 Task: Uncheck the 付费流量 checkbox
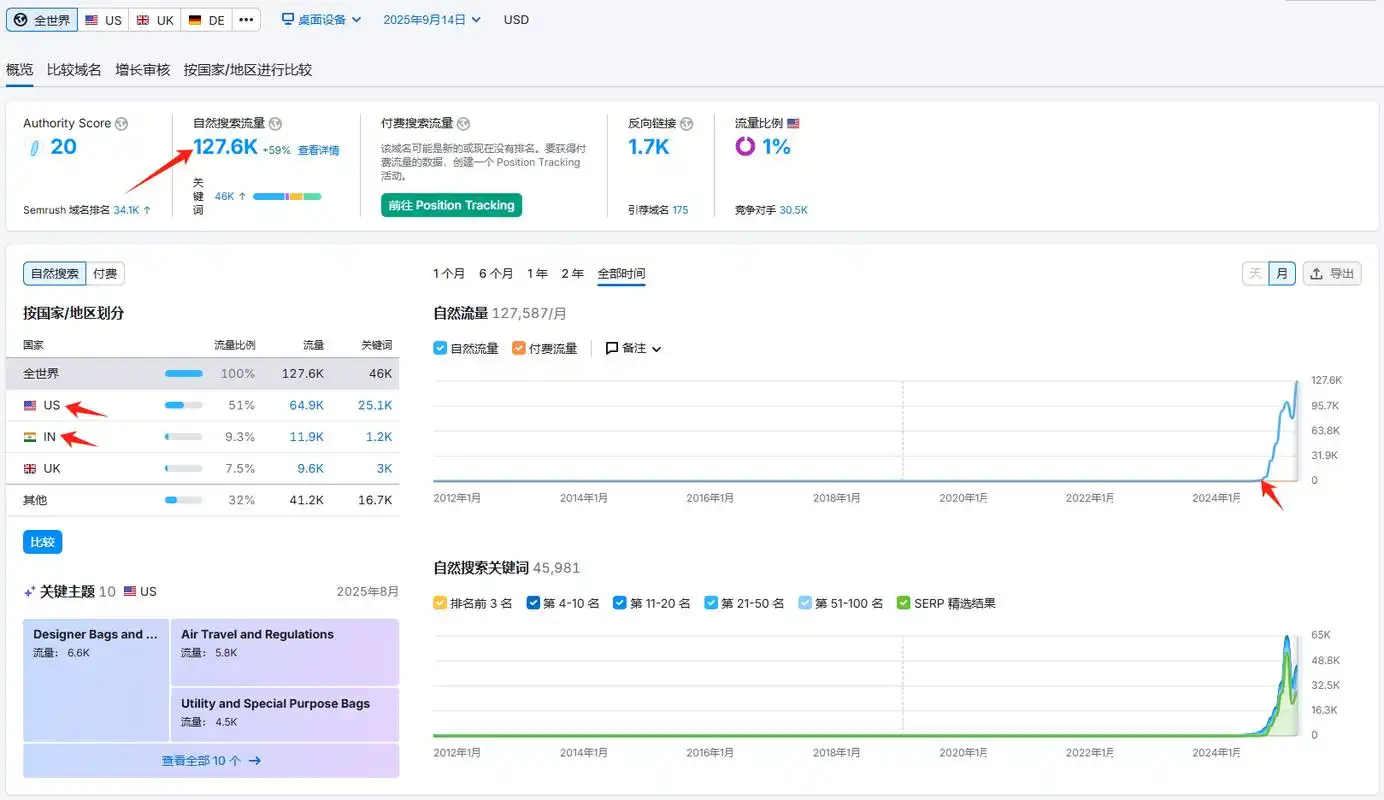coord(518,348)
